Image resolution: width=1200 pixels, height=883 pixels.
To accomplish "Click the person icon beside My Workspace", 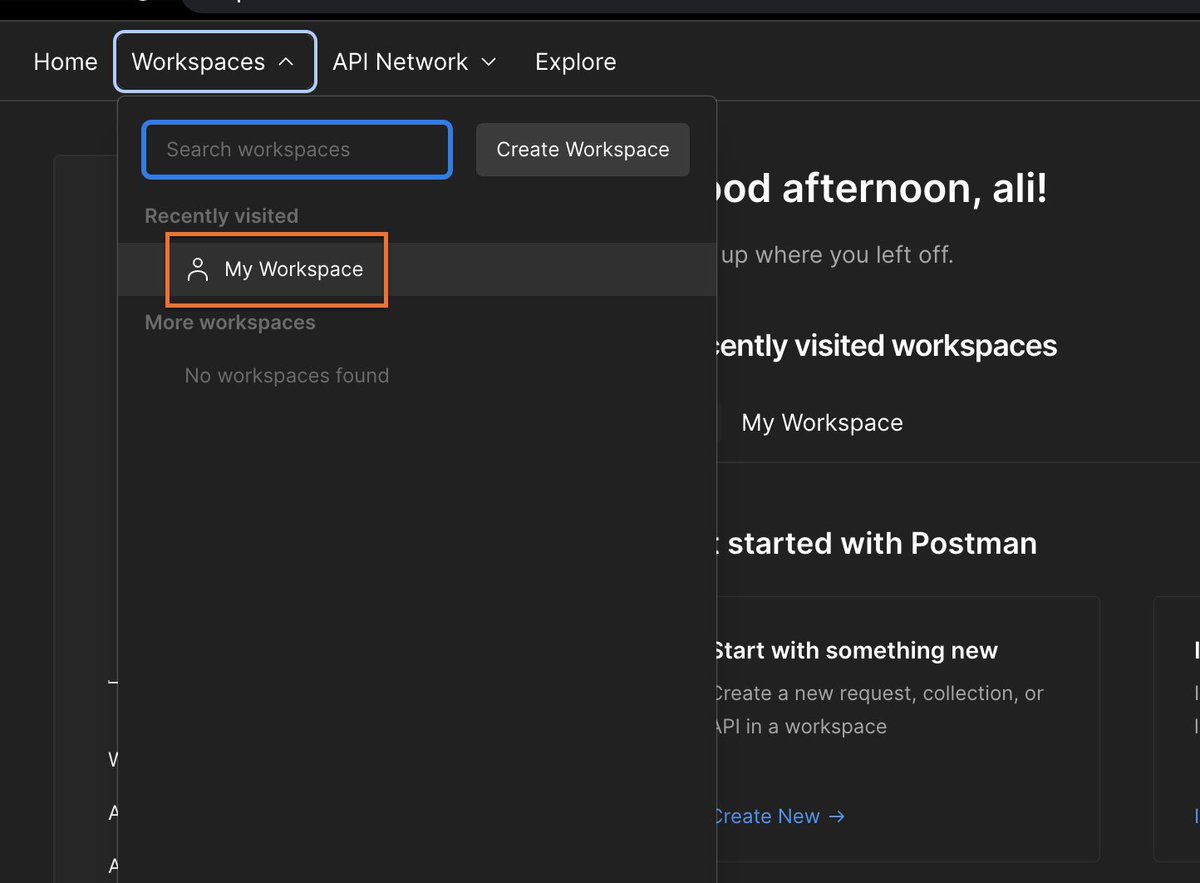I will click(198, 269).
